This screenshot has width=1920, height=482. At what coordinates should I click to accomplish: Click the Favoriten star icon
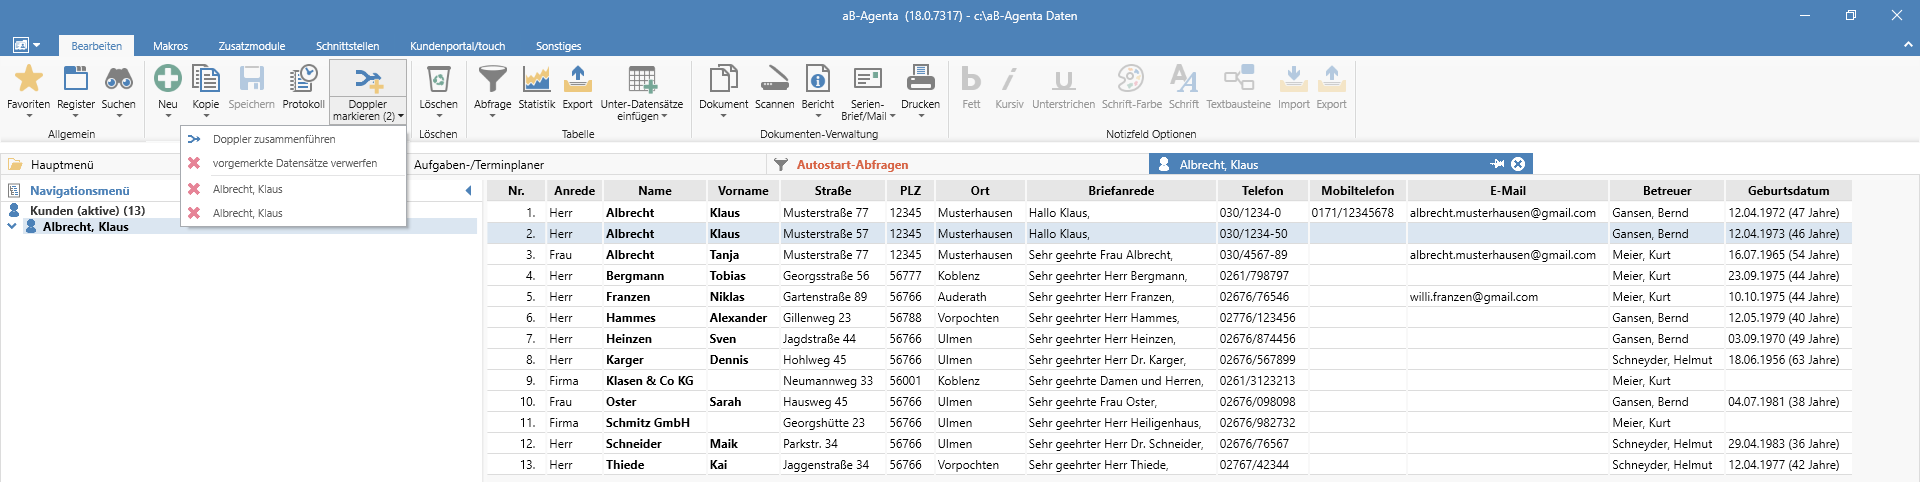tap(29, 78)
